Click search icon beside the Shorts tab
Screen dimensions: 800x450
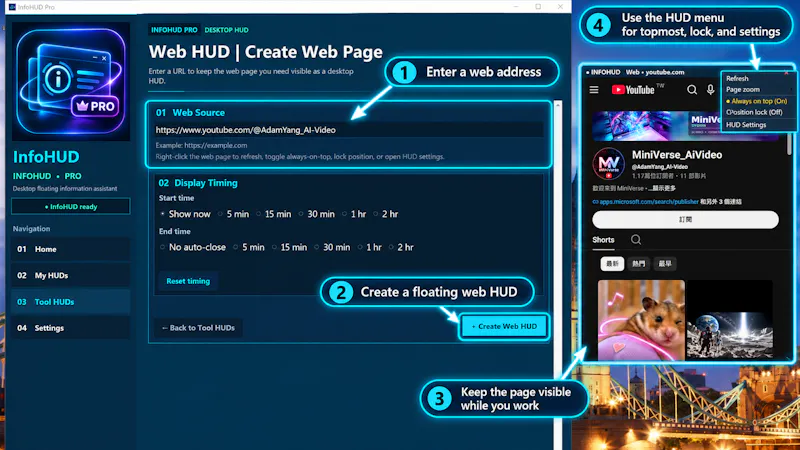click(636, 240)
